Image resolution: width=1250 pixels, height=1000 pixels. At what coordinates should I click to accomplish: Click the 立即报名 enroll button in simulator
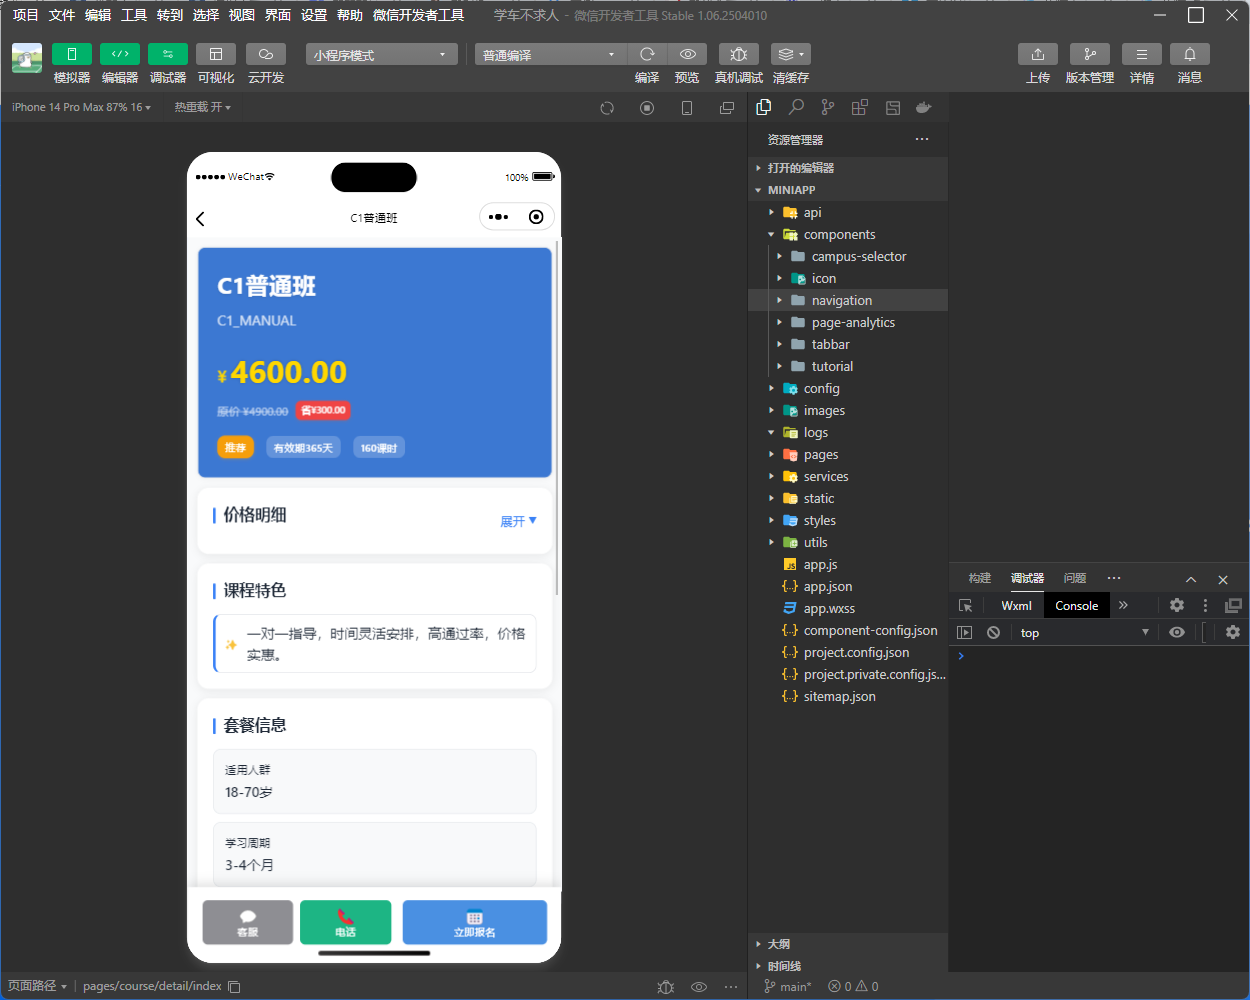(474, 922)
